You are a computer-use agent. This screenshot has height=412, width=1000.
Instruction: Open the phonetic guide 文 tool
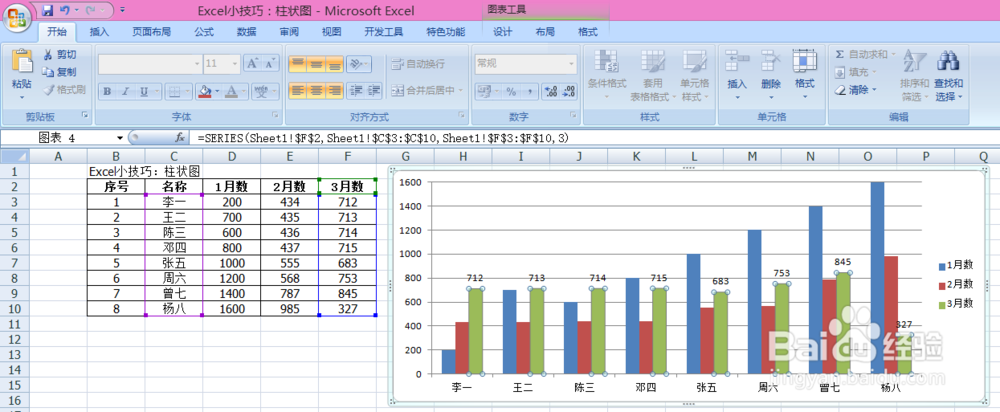pos(260,91)
